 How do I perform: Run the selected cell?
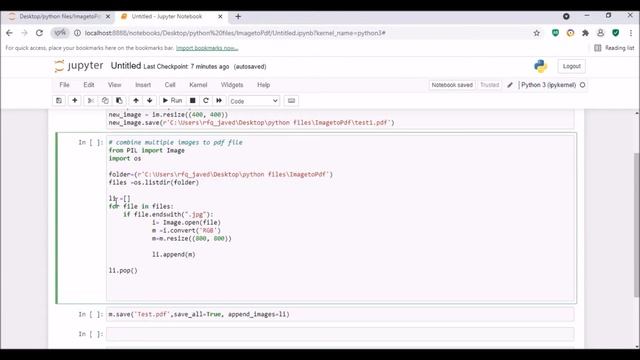[x=172, y=100]
